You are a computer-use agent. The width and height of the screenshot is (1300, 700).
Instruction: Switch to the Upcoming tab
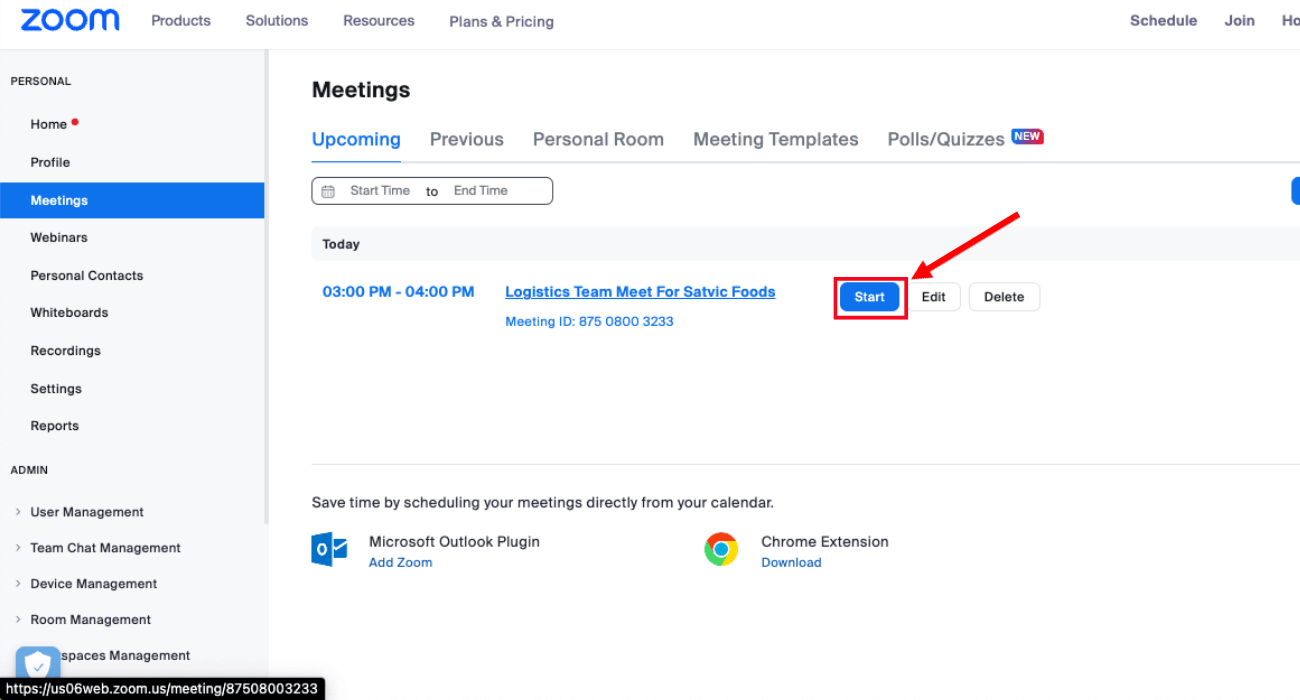356,140
